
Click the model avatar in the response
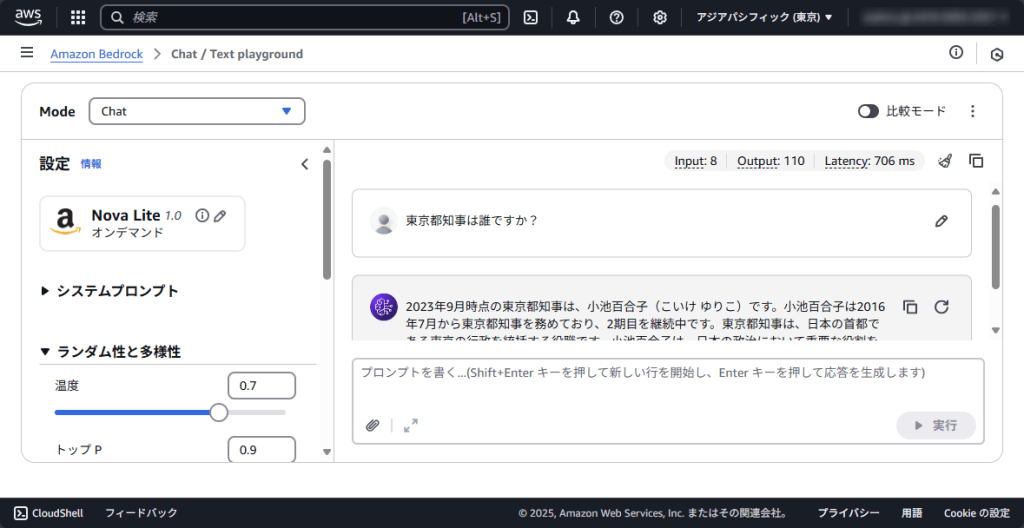(384, 306)
